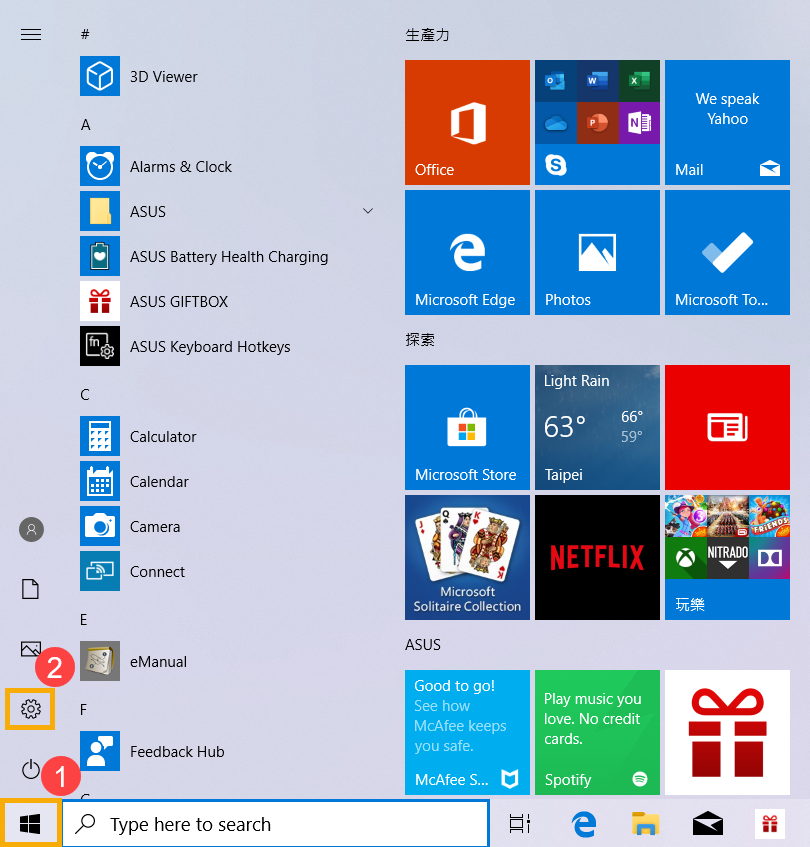Click the "Feedback Hub" label
Screen dimensions: 810x847
click(x=177, y=751)
